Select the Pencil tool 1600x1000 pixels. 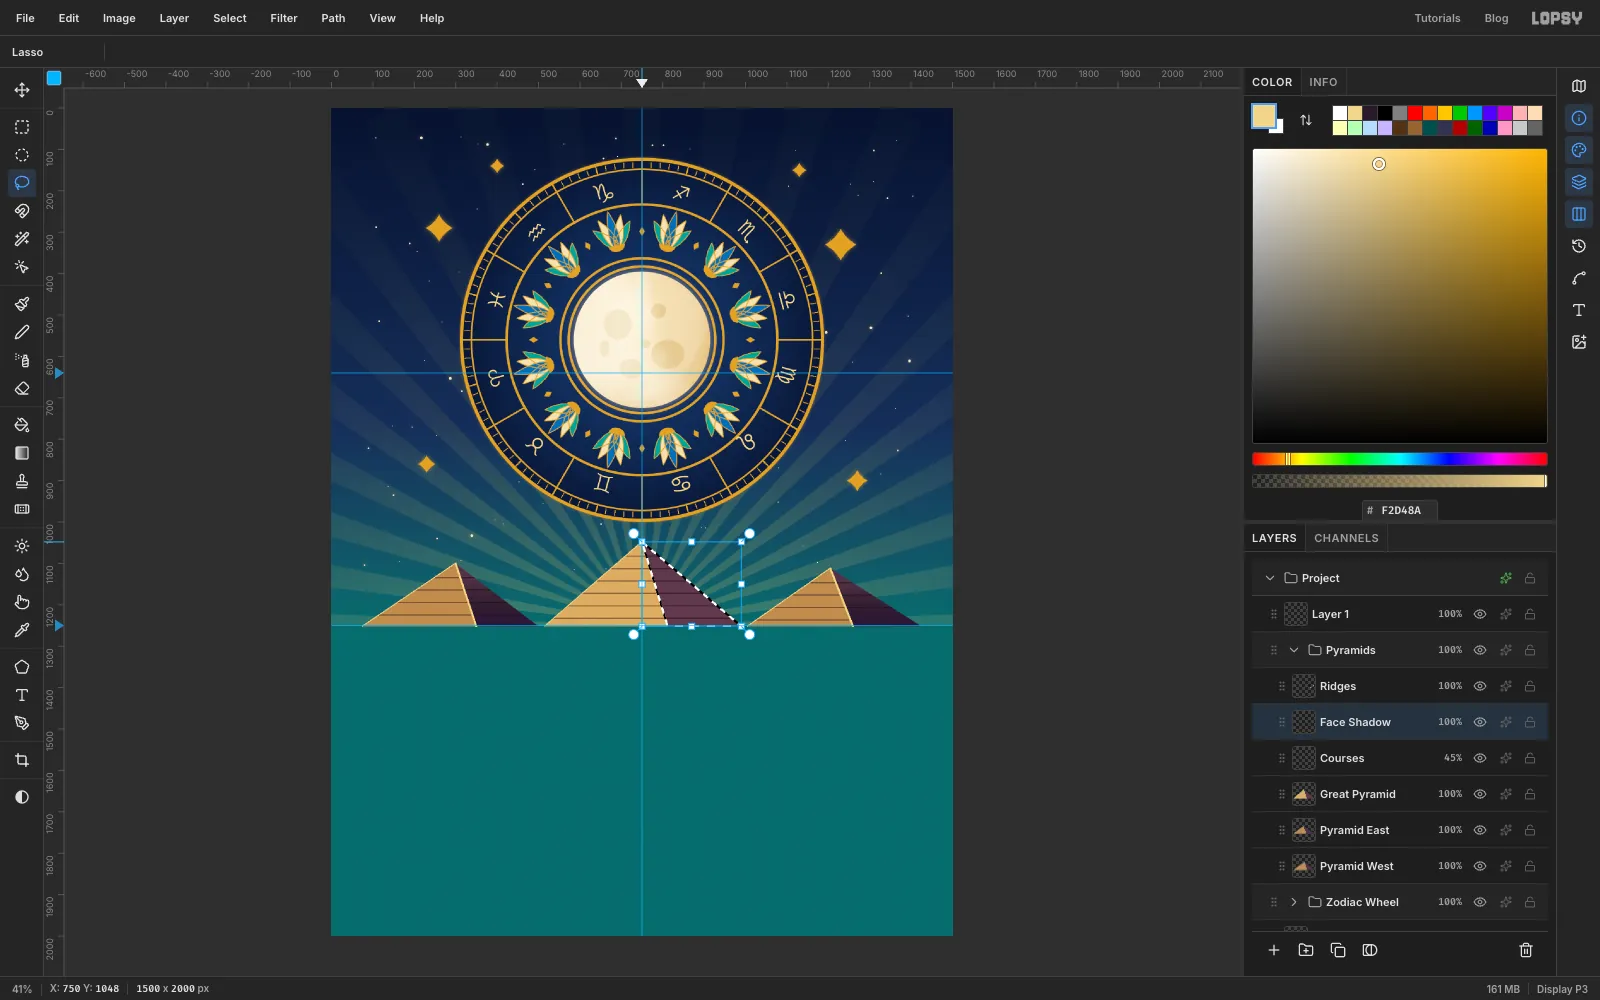(x=22, y=332)
